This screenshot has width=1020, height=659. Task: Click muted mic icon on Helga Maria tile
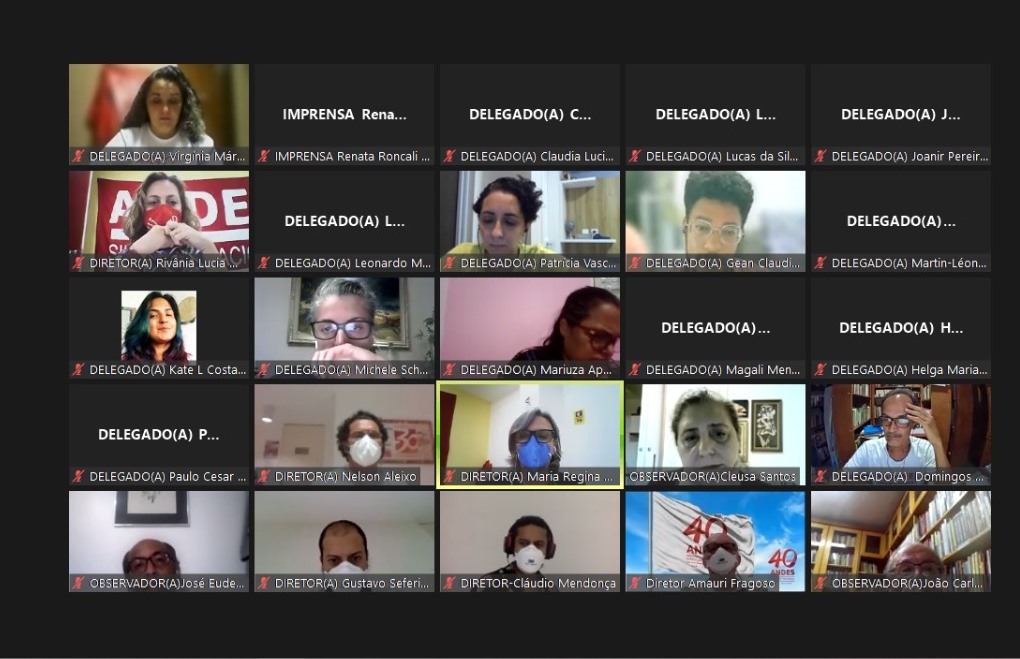(821, 370)
